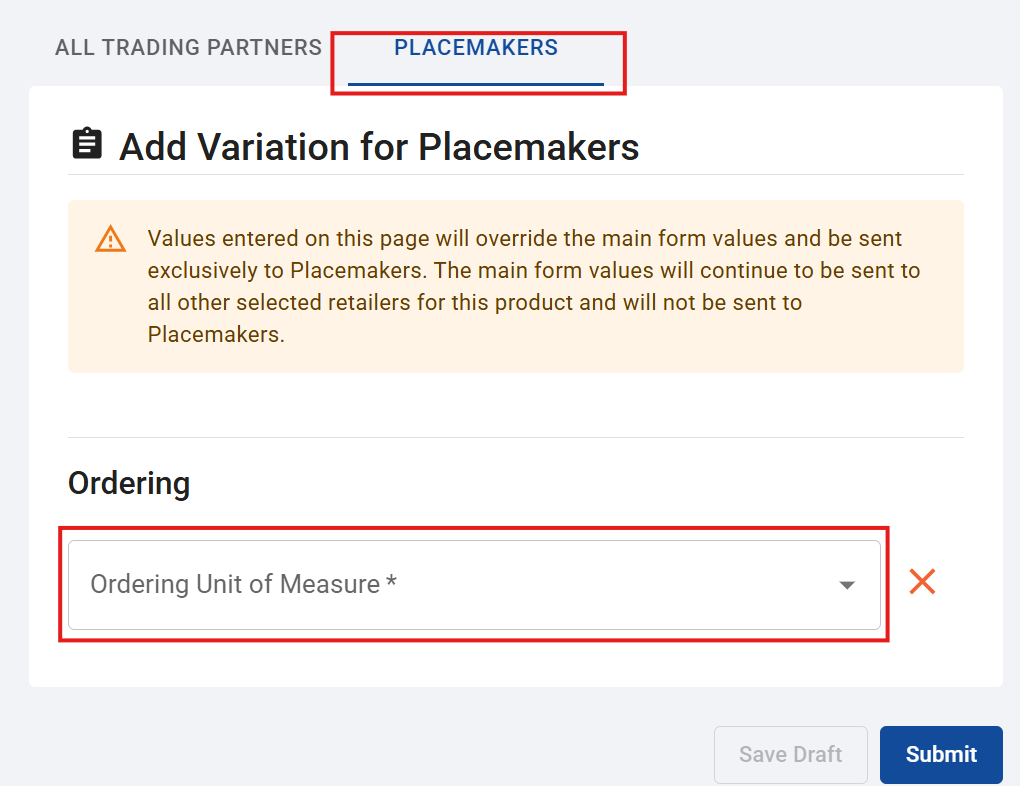Viewport: 1020px width, 786px height.
Task: Expand the Ordering Unit of Measure dropdown arrow
Action: click(x=846, y=585)
